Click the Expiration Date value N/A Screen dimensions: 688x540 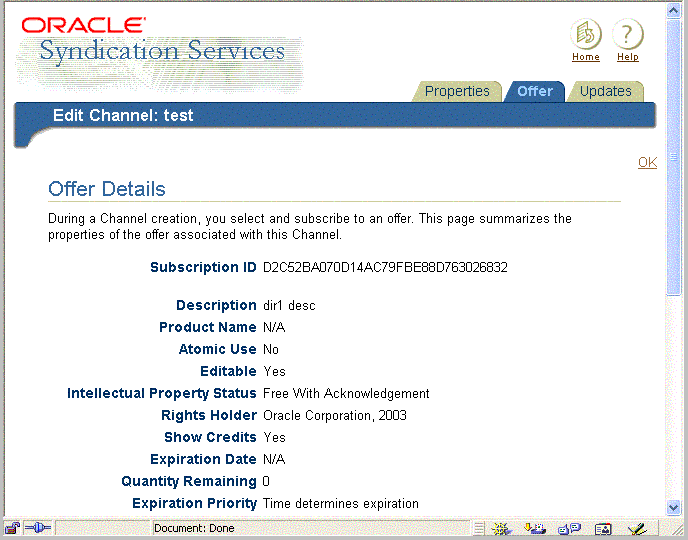pyautogui.click(x=274, y=459)
